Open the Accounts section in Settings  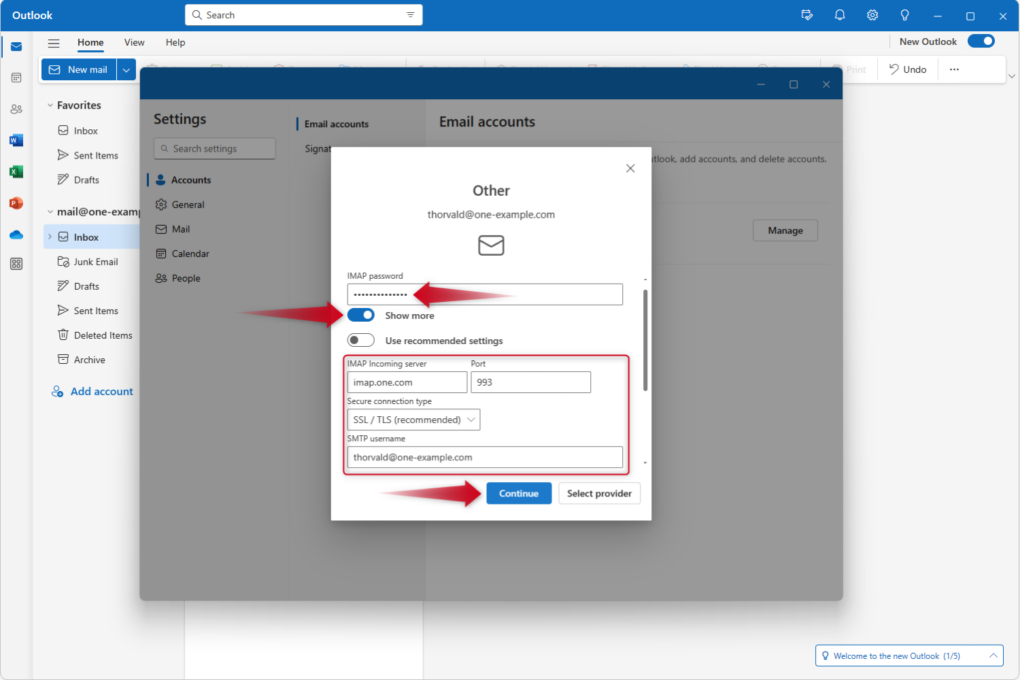point(190,179)
